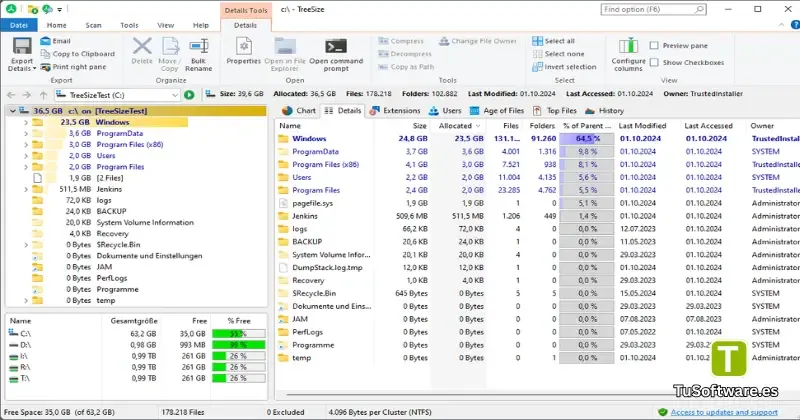Viewport: 800px width, 420px height.
Task: Open the Export Details dropdown arrow
Action: 34,68
